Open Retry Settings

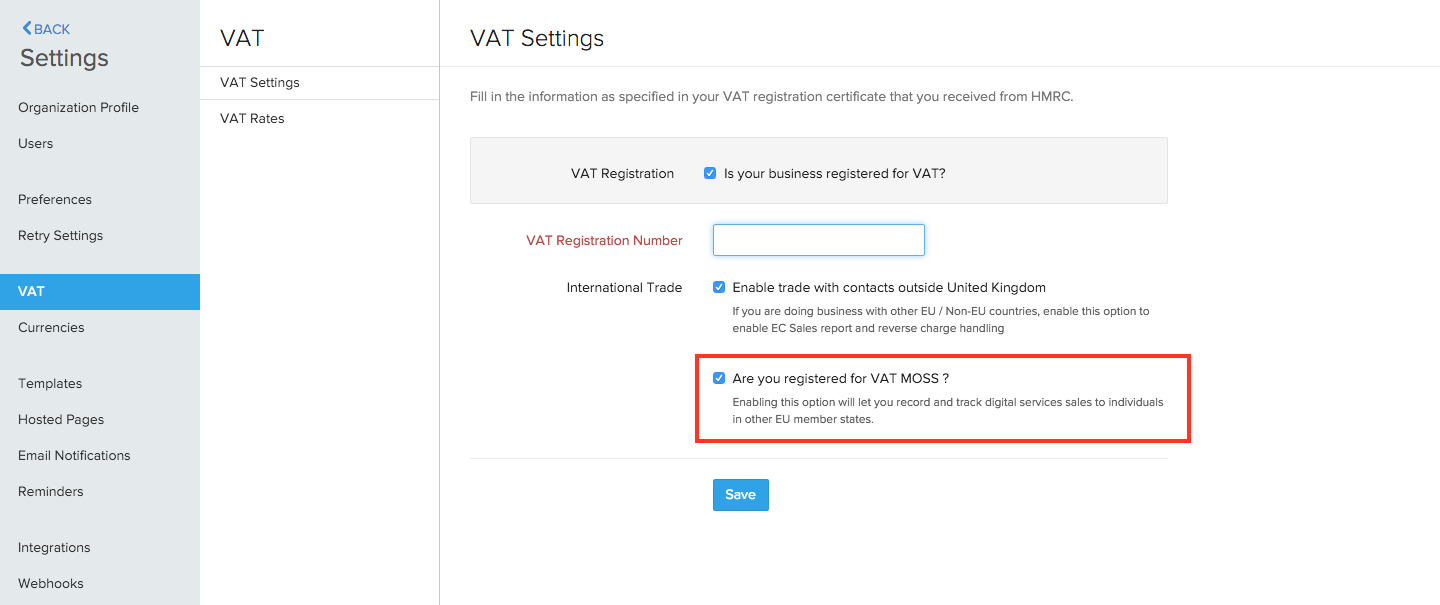pyautogui.click(x=61, y=235)
